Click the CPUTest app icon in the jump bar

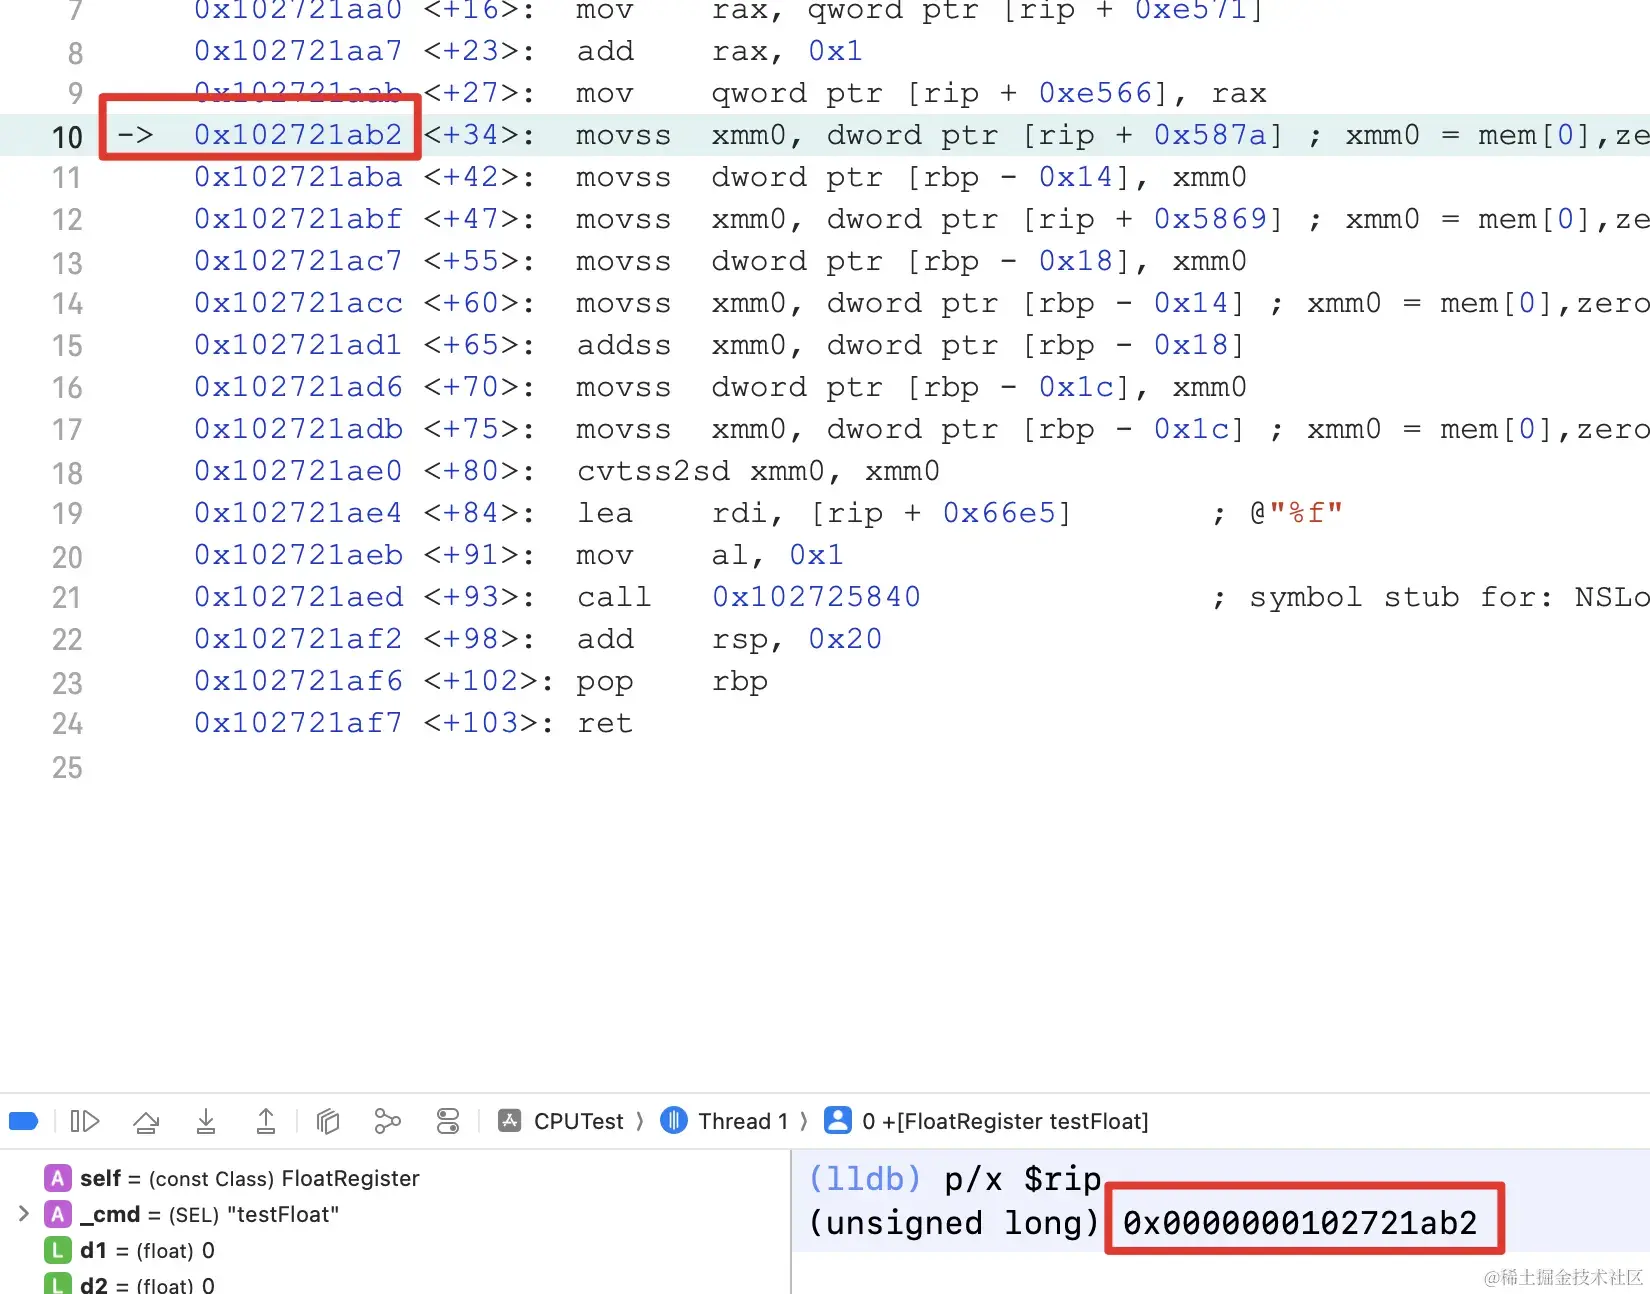coord(510,1121)
